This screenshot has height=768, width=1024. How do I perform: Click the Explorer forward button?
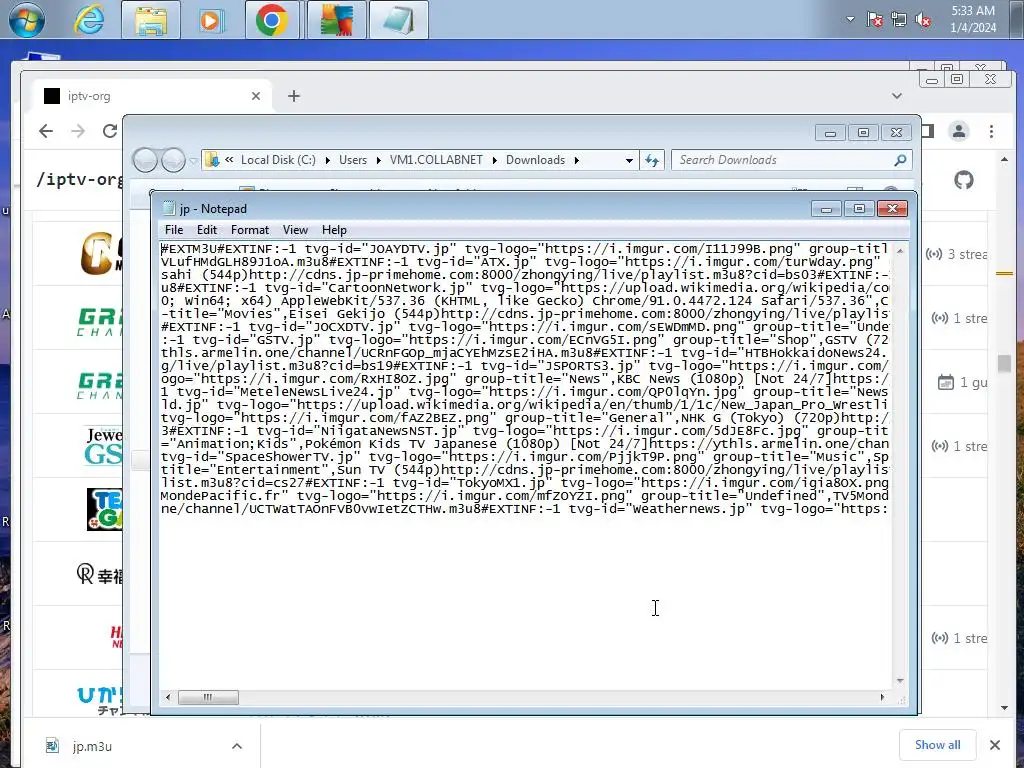pos(173,160)
